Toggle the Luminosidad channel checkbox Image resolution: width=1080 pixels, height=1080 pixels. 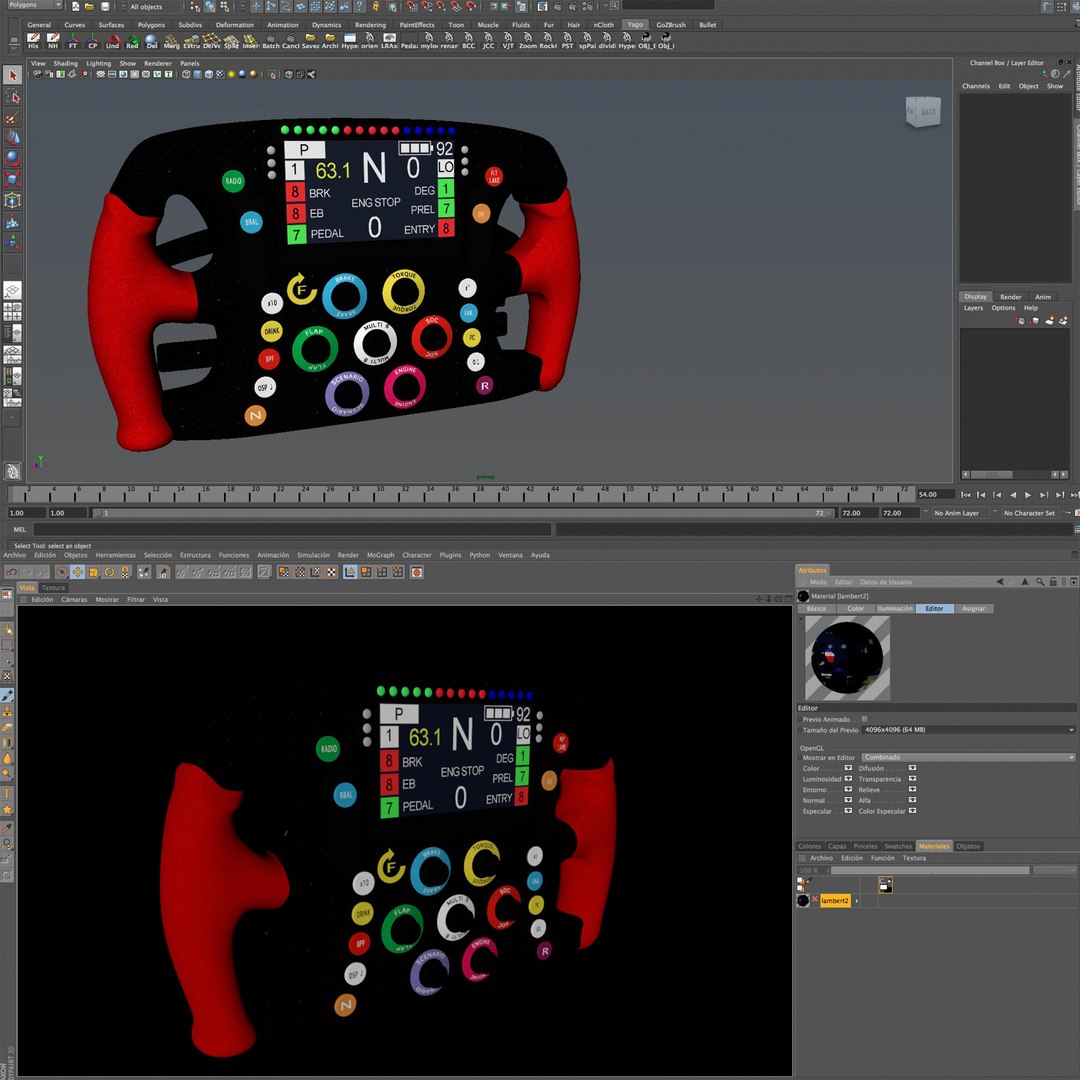848,779
